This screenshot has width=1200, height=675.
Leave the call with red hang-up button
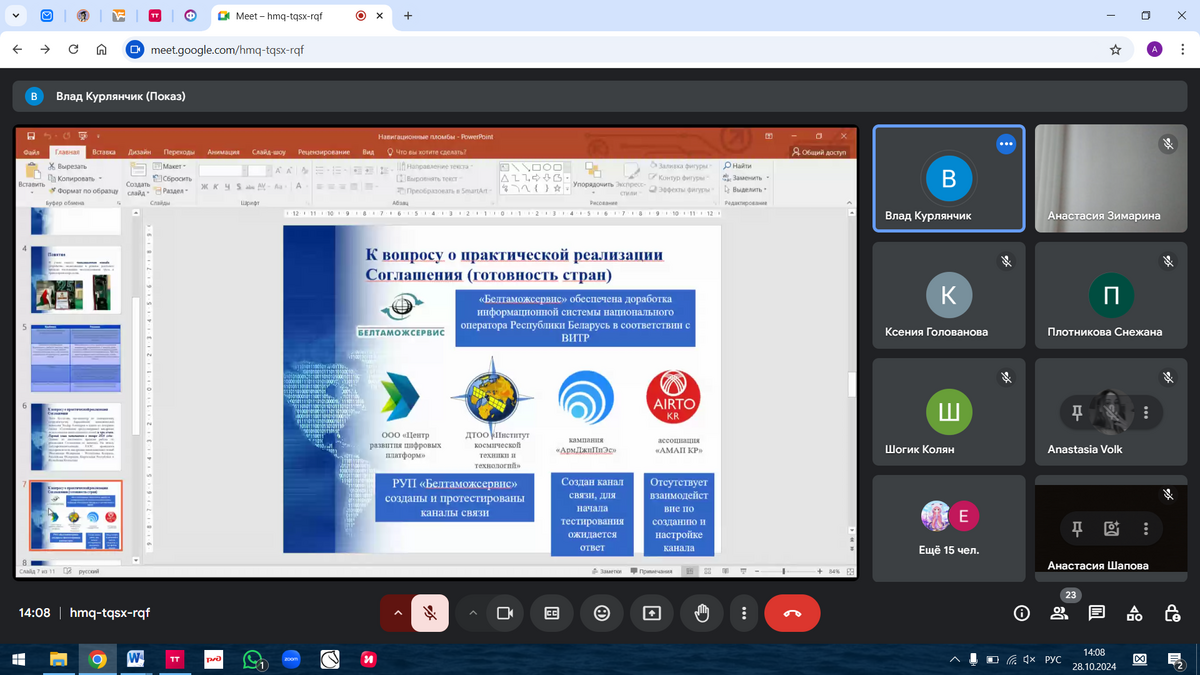(x=792, y=613)
